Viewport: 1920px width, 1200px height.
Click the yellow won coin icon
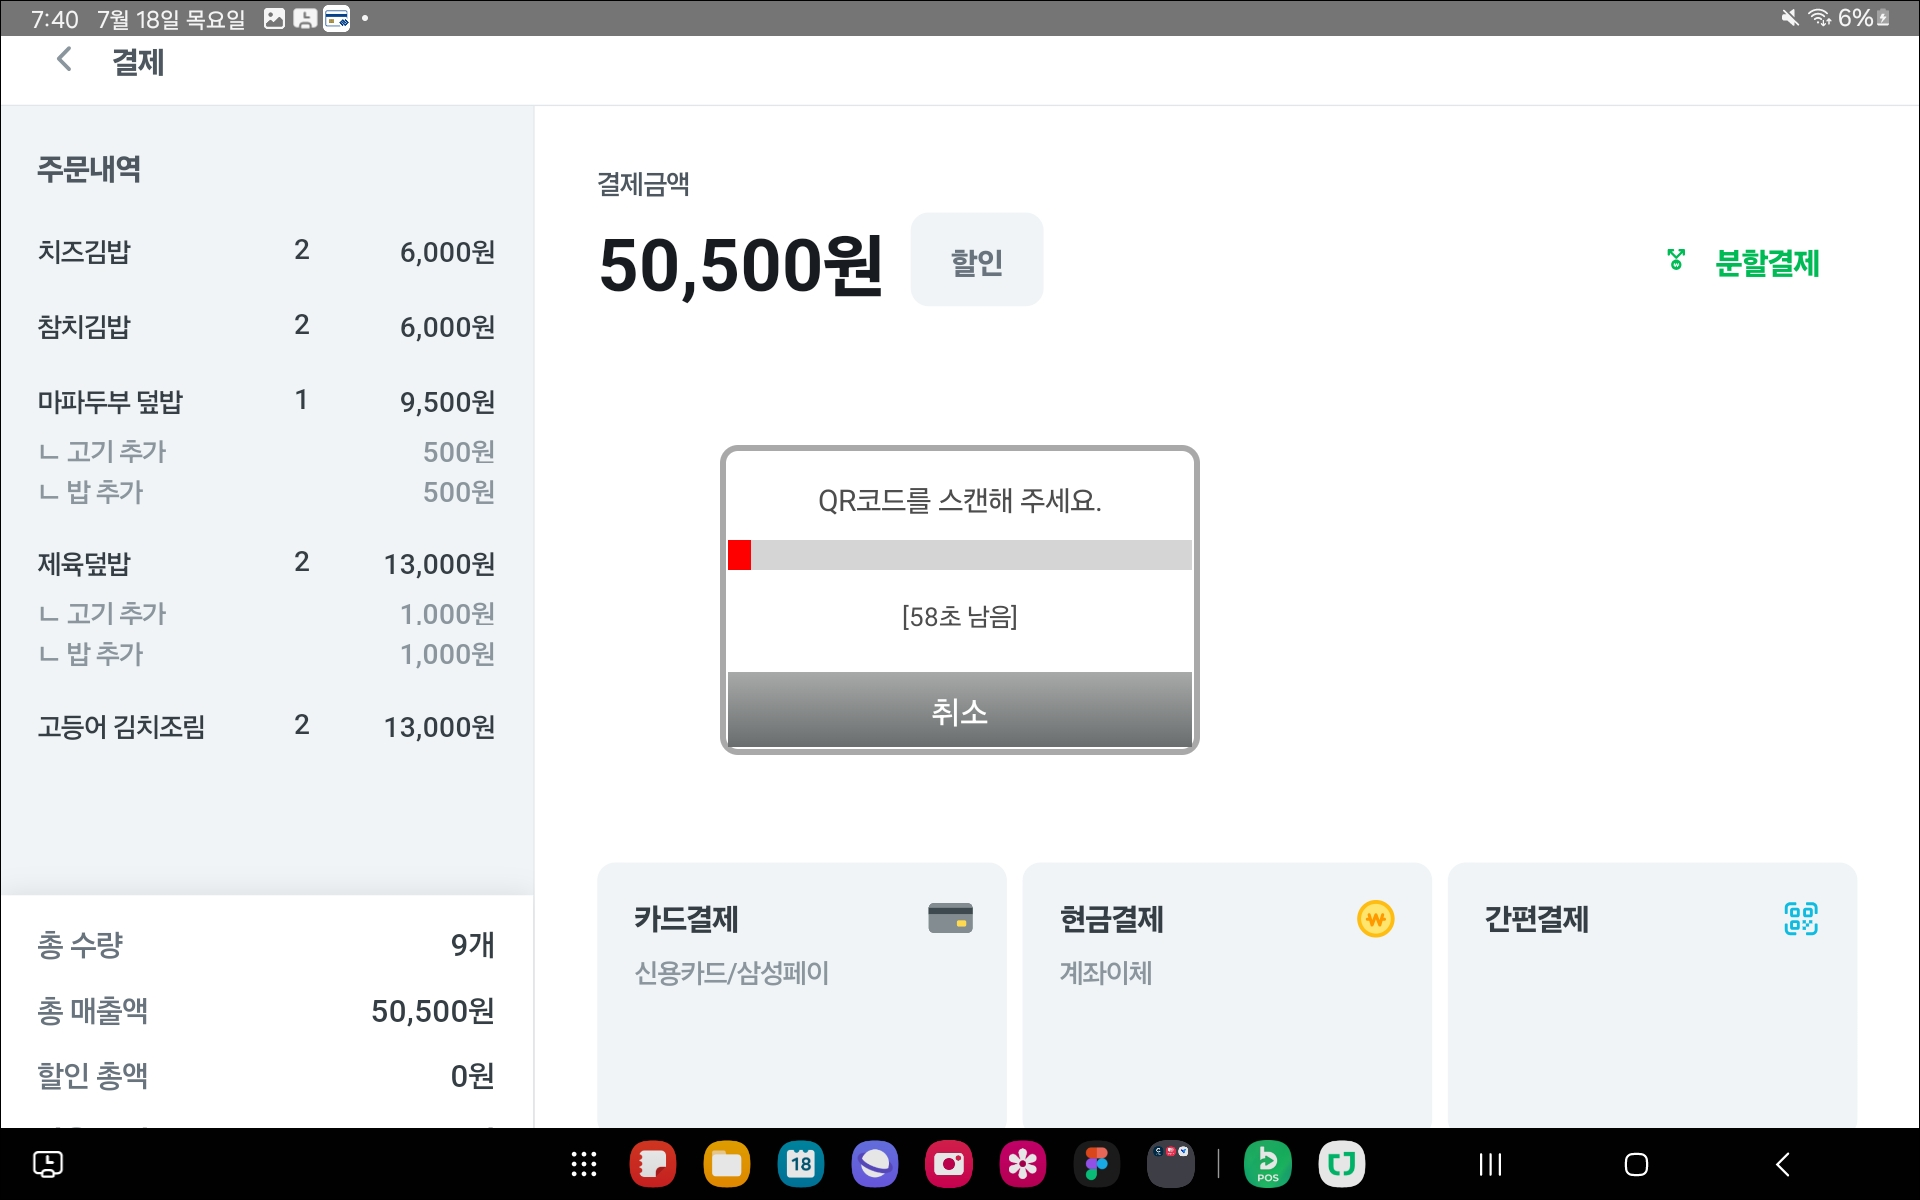pos(1375,918)
